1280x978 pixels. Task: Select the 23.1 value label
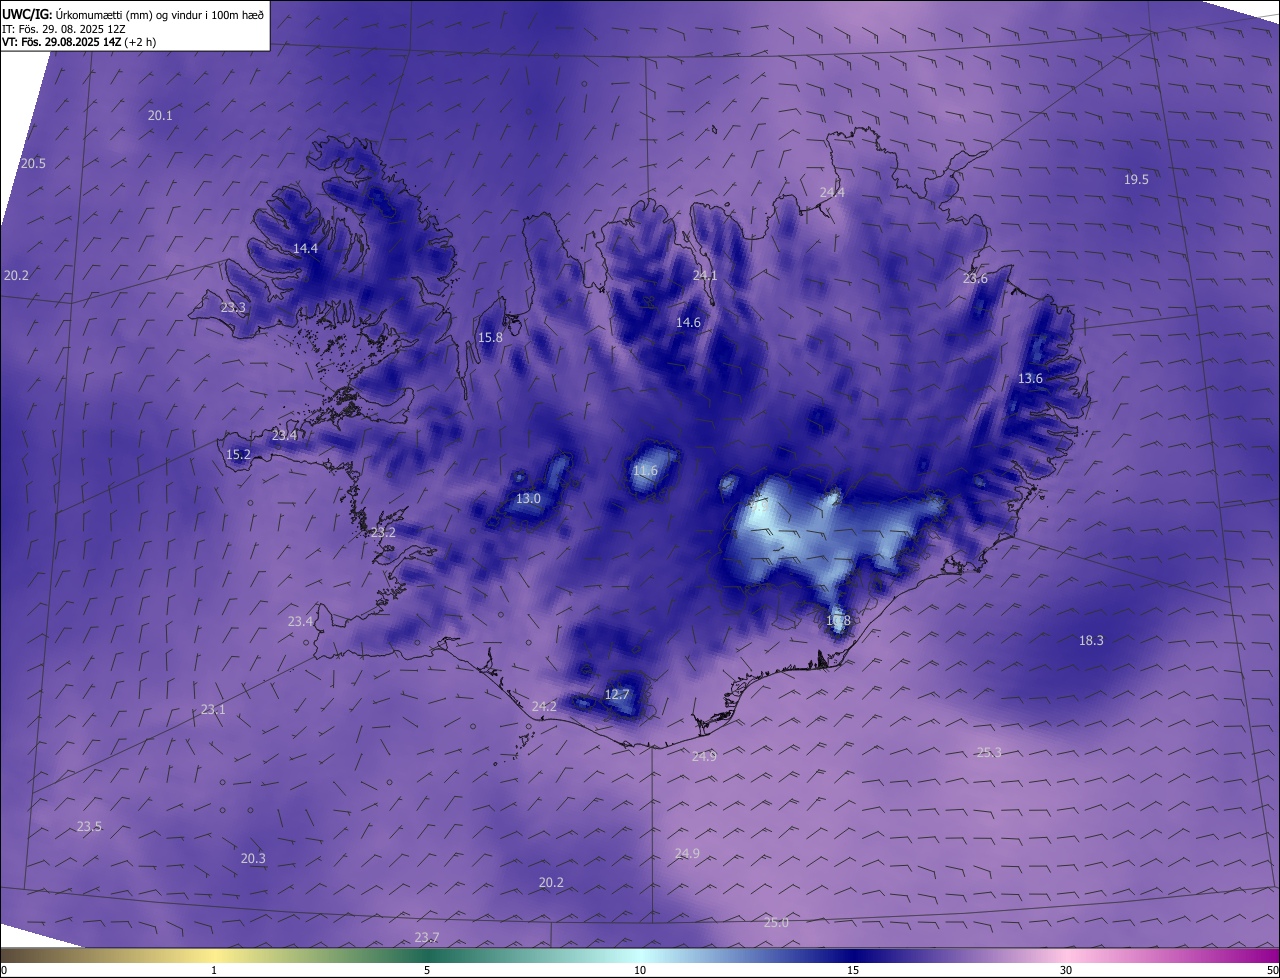(x=213, y=709)
